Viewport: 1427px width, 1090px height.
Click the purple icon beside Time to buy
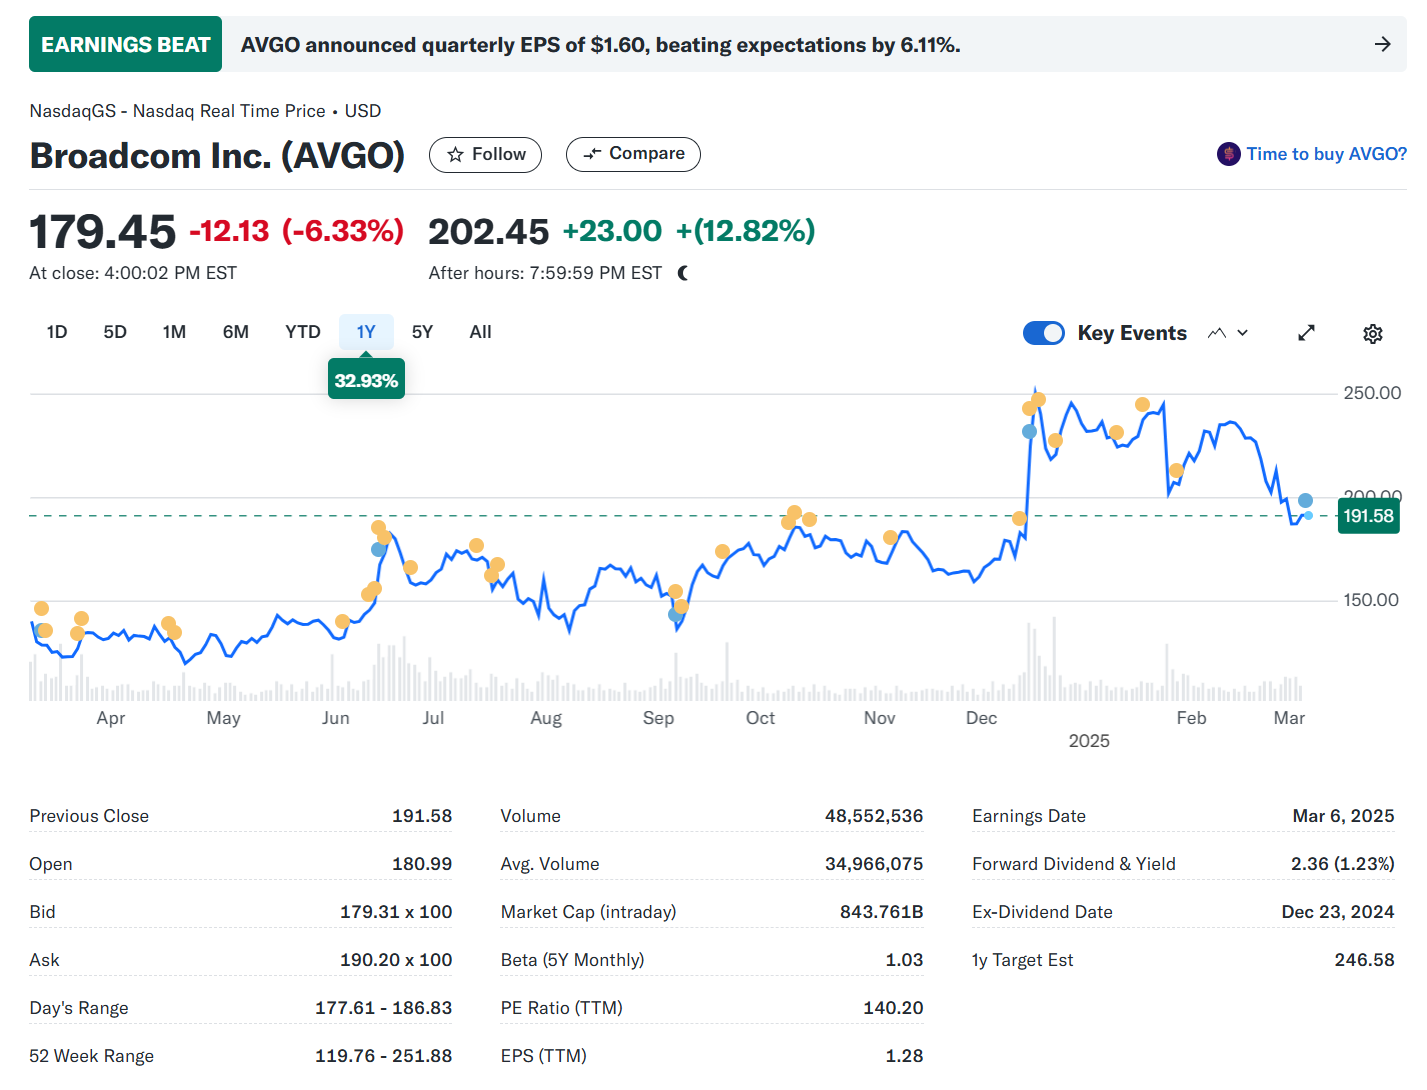pyautogui.click(x=1229, y=154)
